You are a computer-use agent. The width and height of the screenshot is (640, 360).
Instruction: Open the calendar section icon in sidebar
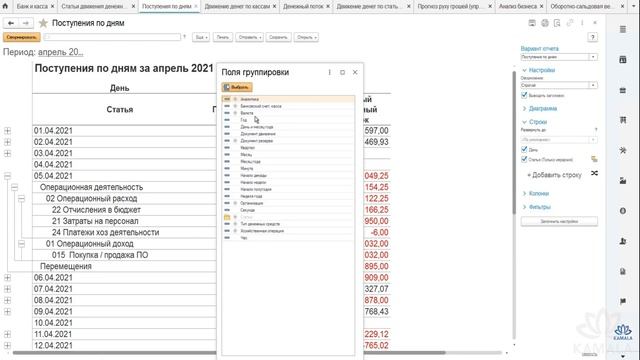tap(622, 60)
